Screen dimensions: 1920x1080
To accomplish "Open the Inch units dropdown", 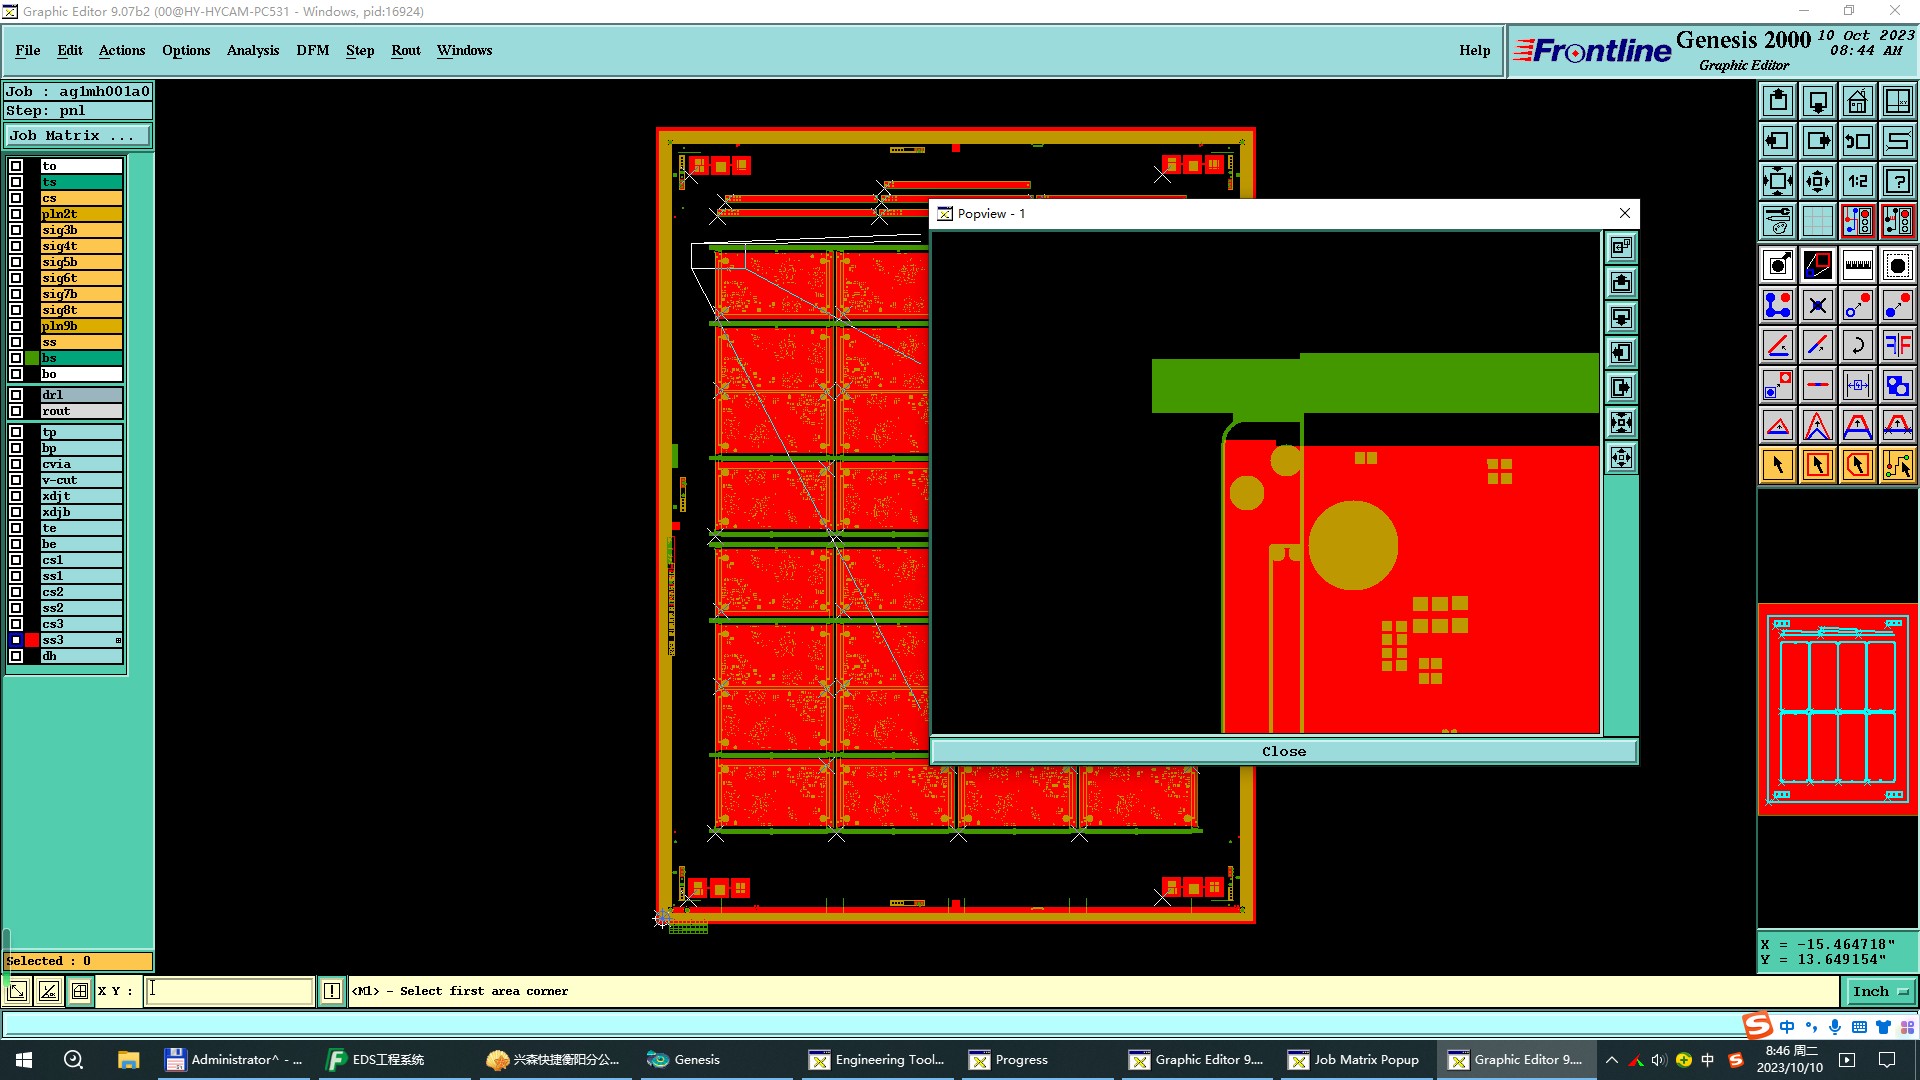I will click(x=1879, y=991).
